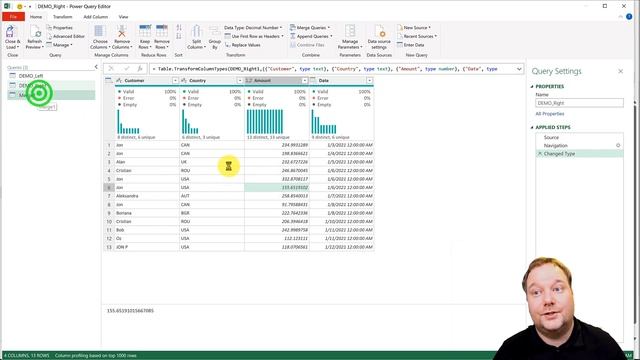Collapse the PROPERTIES section
This screenshot has height=360, width=640.
[x=532, y=87]
